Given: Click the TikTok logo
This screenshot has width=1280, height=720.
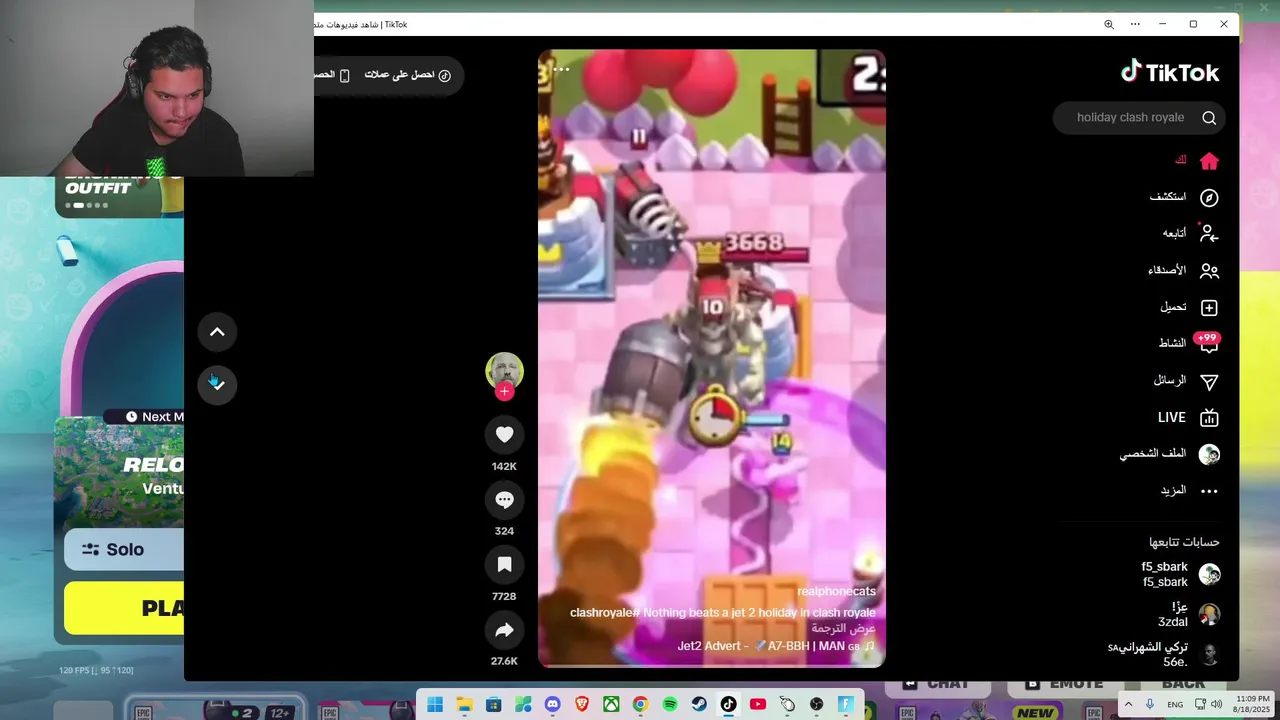Looking at the screenshot, I should pos(1170,72).
